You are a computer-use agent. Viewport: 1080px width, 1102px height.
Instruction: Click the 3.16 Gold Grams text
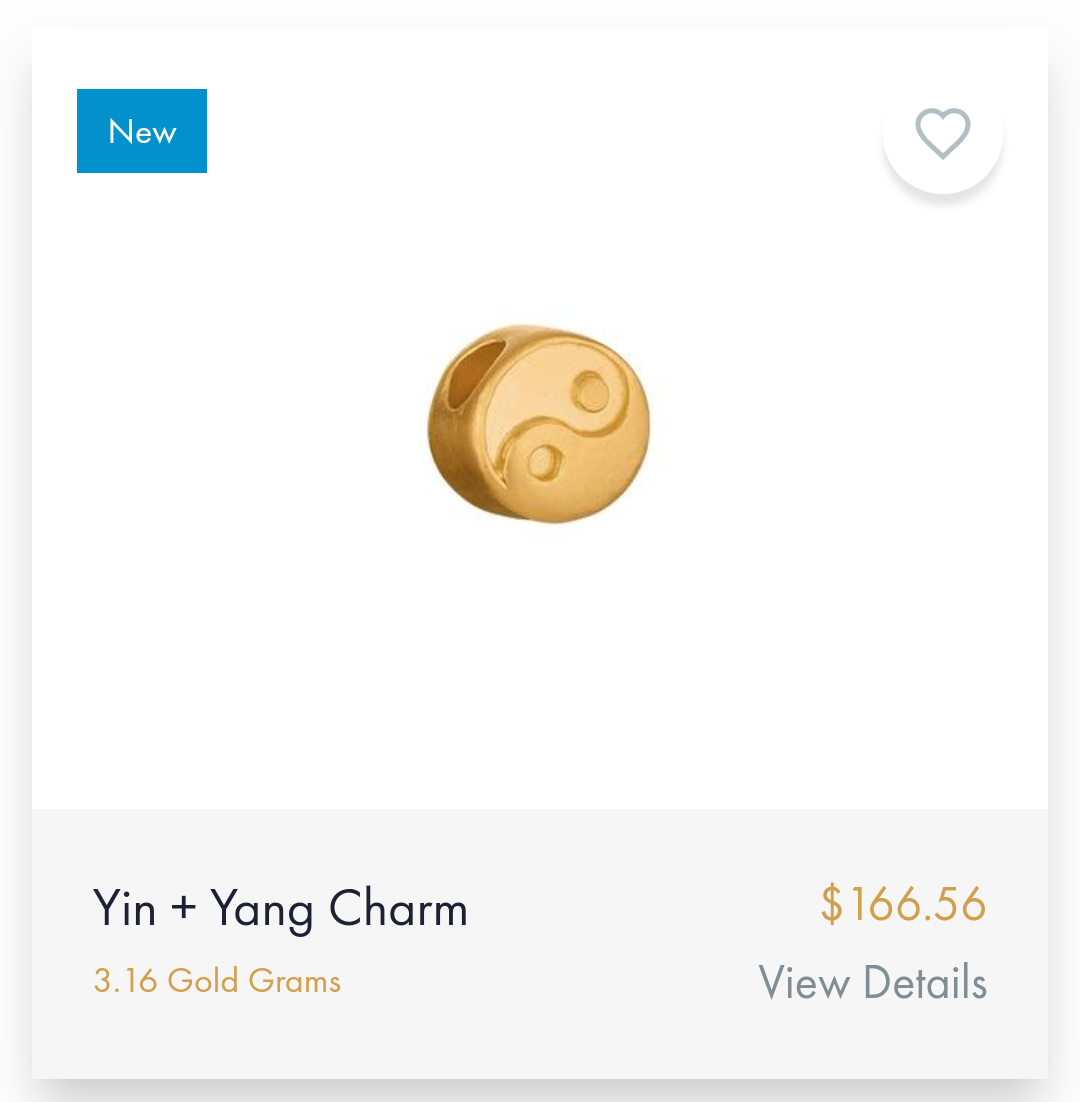217,980
